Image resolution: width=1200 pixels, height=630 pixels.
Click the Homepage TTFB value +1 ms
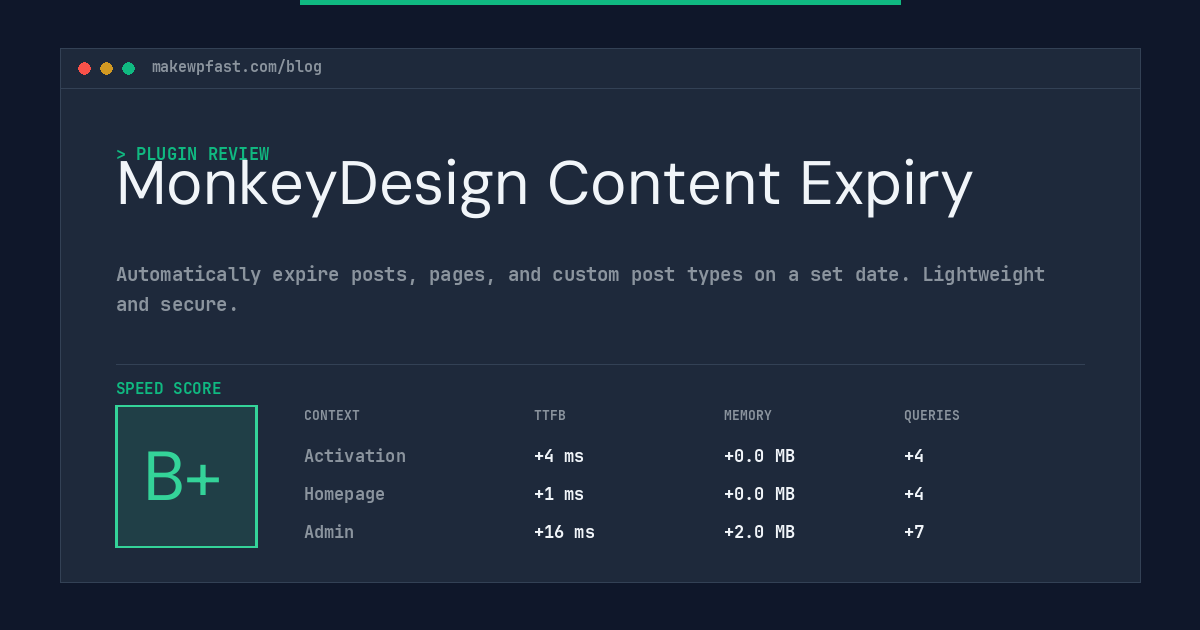(559, 494)
